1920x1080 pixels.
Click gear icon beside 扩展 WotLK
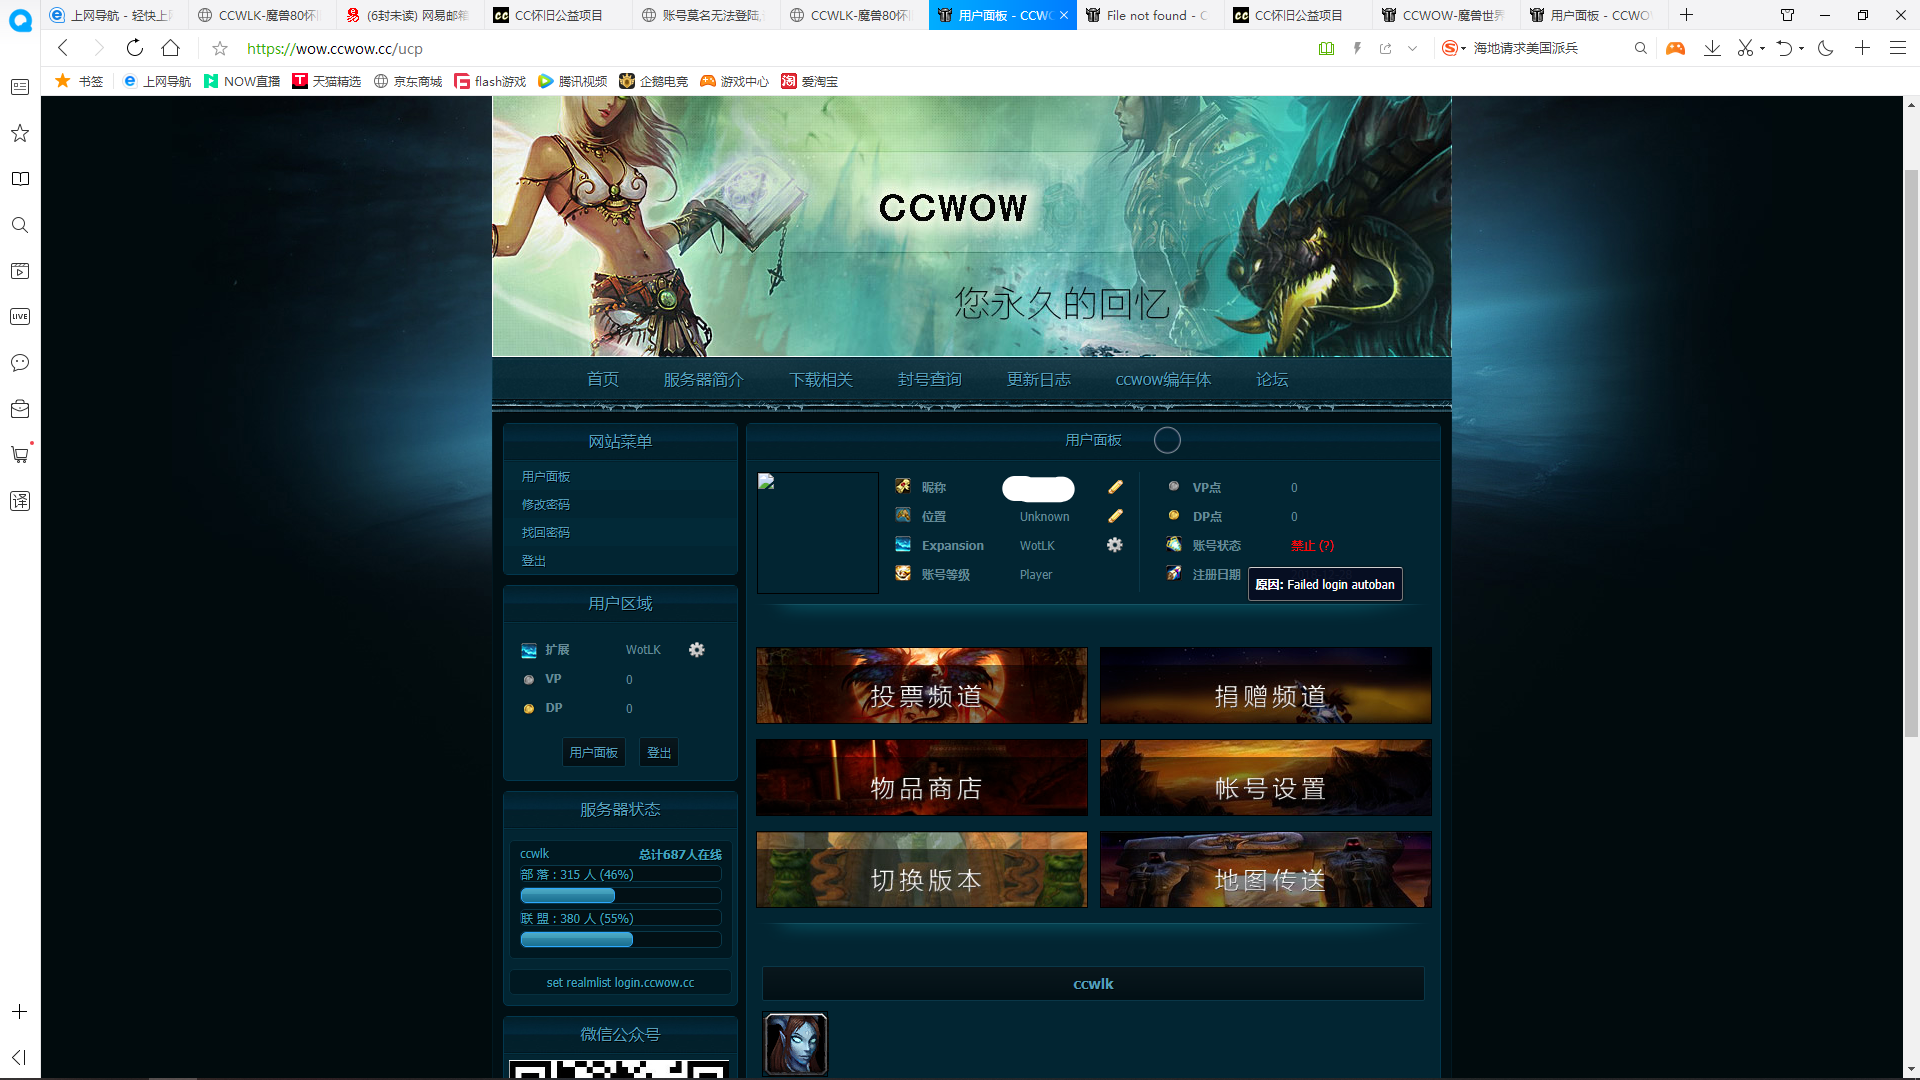pos(697,650)
